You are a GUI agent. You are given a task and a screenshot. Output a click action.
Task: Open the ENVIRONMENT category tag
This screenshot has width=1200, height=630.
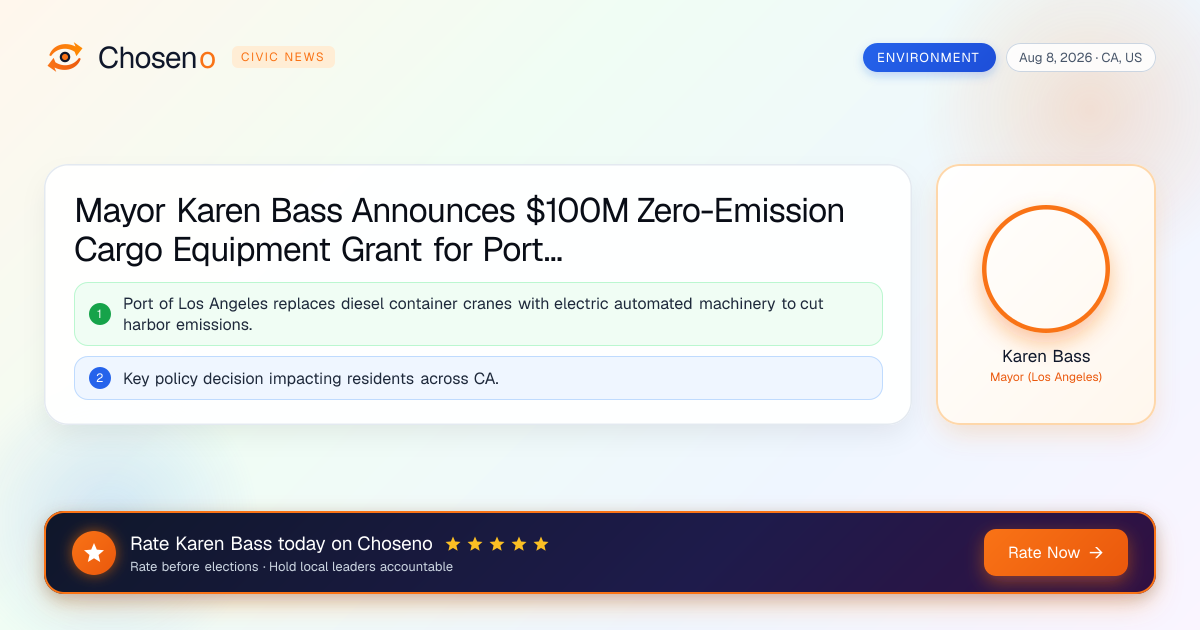929,57
